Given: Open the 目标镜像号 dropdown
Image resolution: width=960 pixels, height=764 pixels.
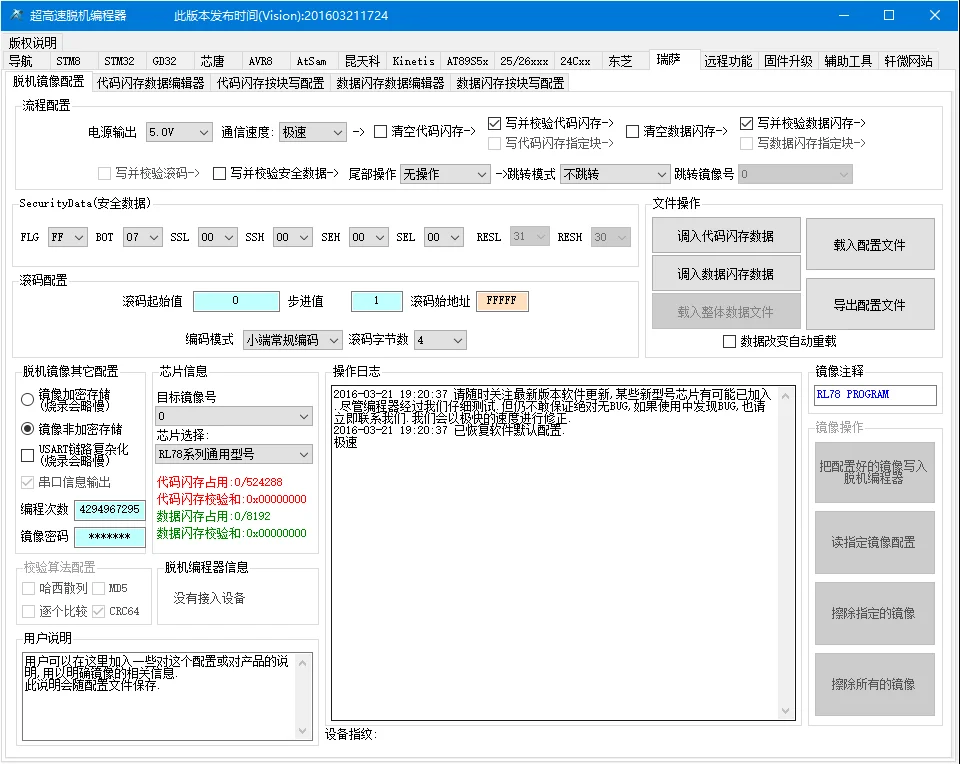Looking at the screenshot, I should pos(234,416).
